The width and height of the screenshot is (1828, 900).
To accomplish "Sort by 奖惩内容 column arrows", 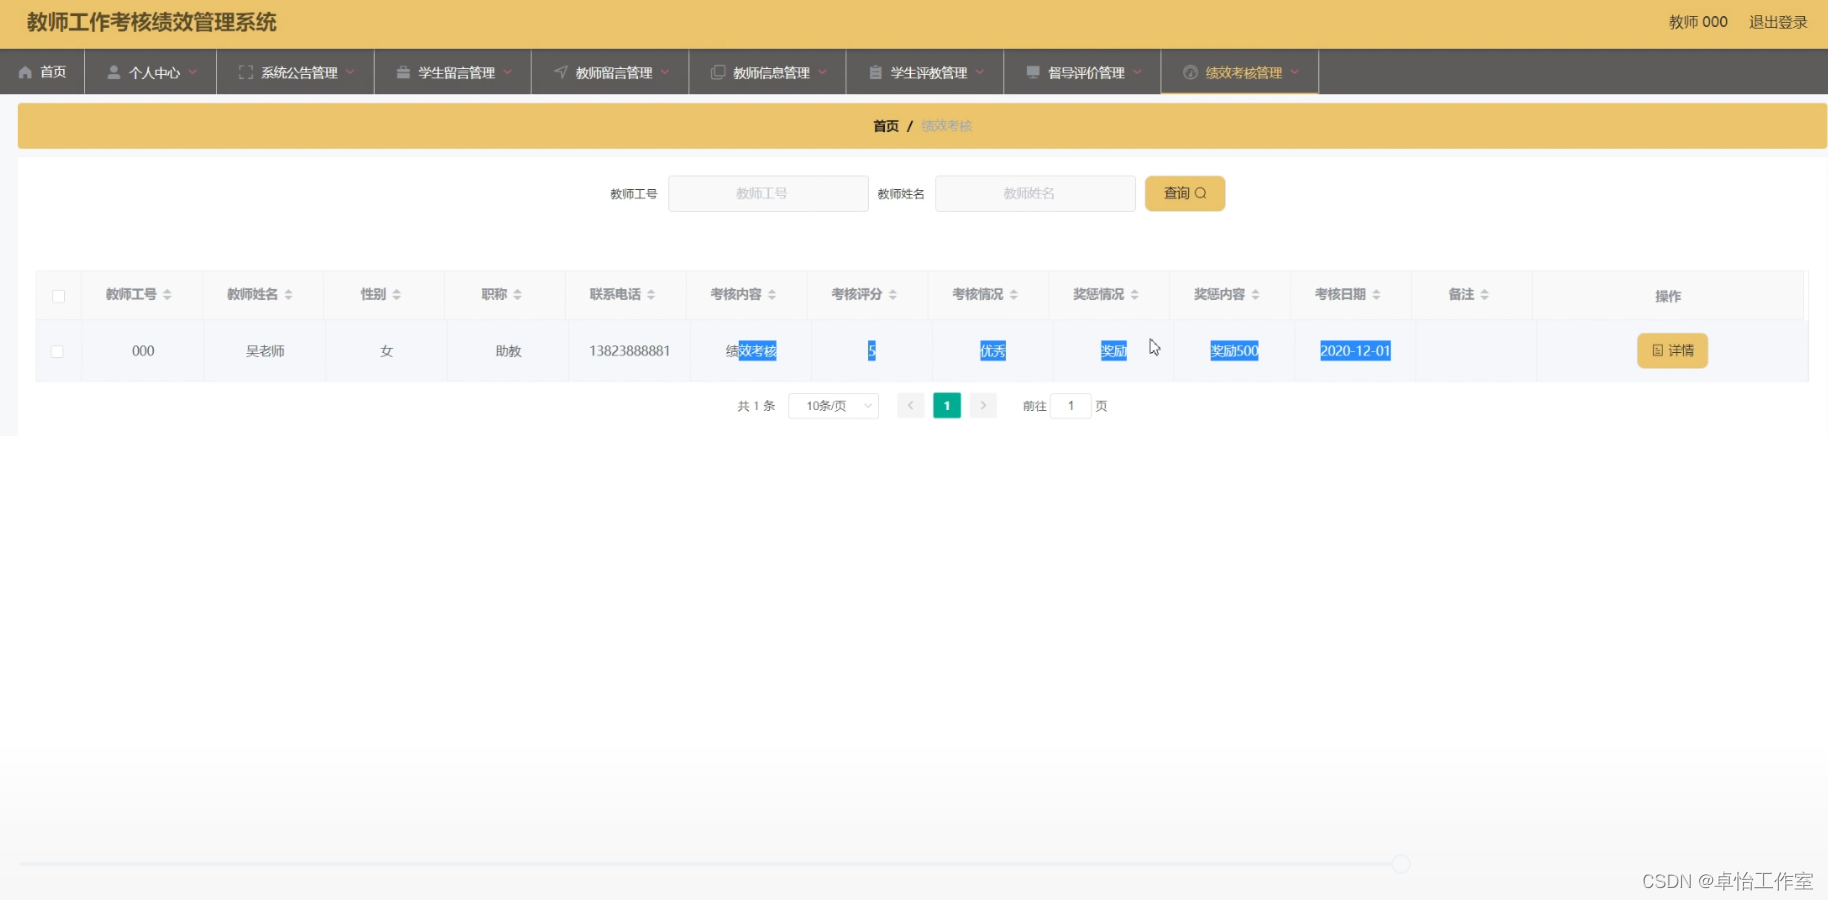I will pos(1256,294).
